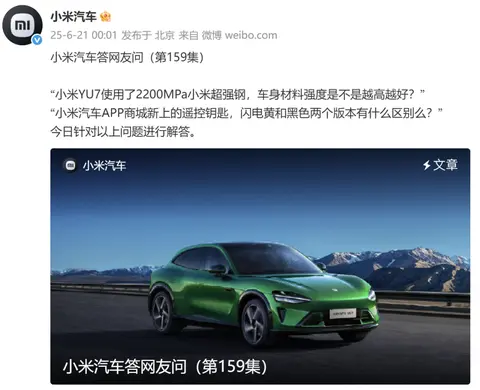Open the article title 小米汽车答网友问（第159集）on card
The height and width of the screenshot is (390, 480).
coord(165,366)
